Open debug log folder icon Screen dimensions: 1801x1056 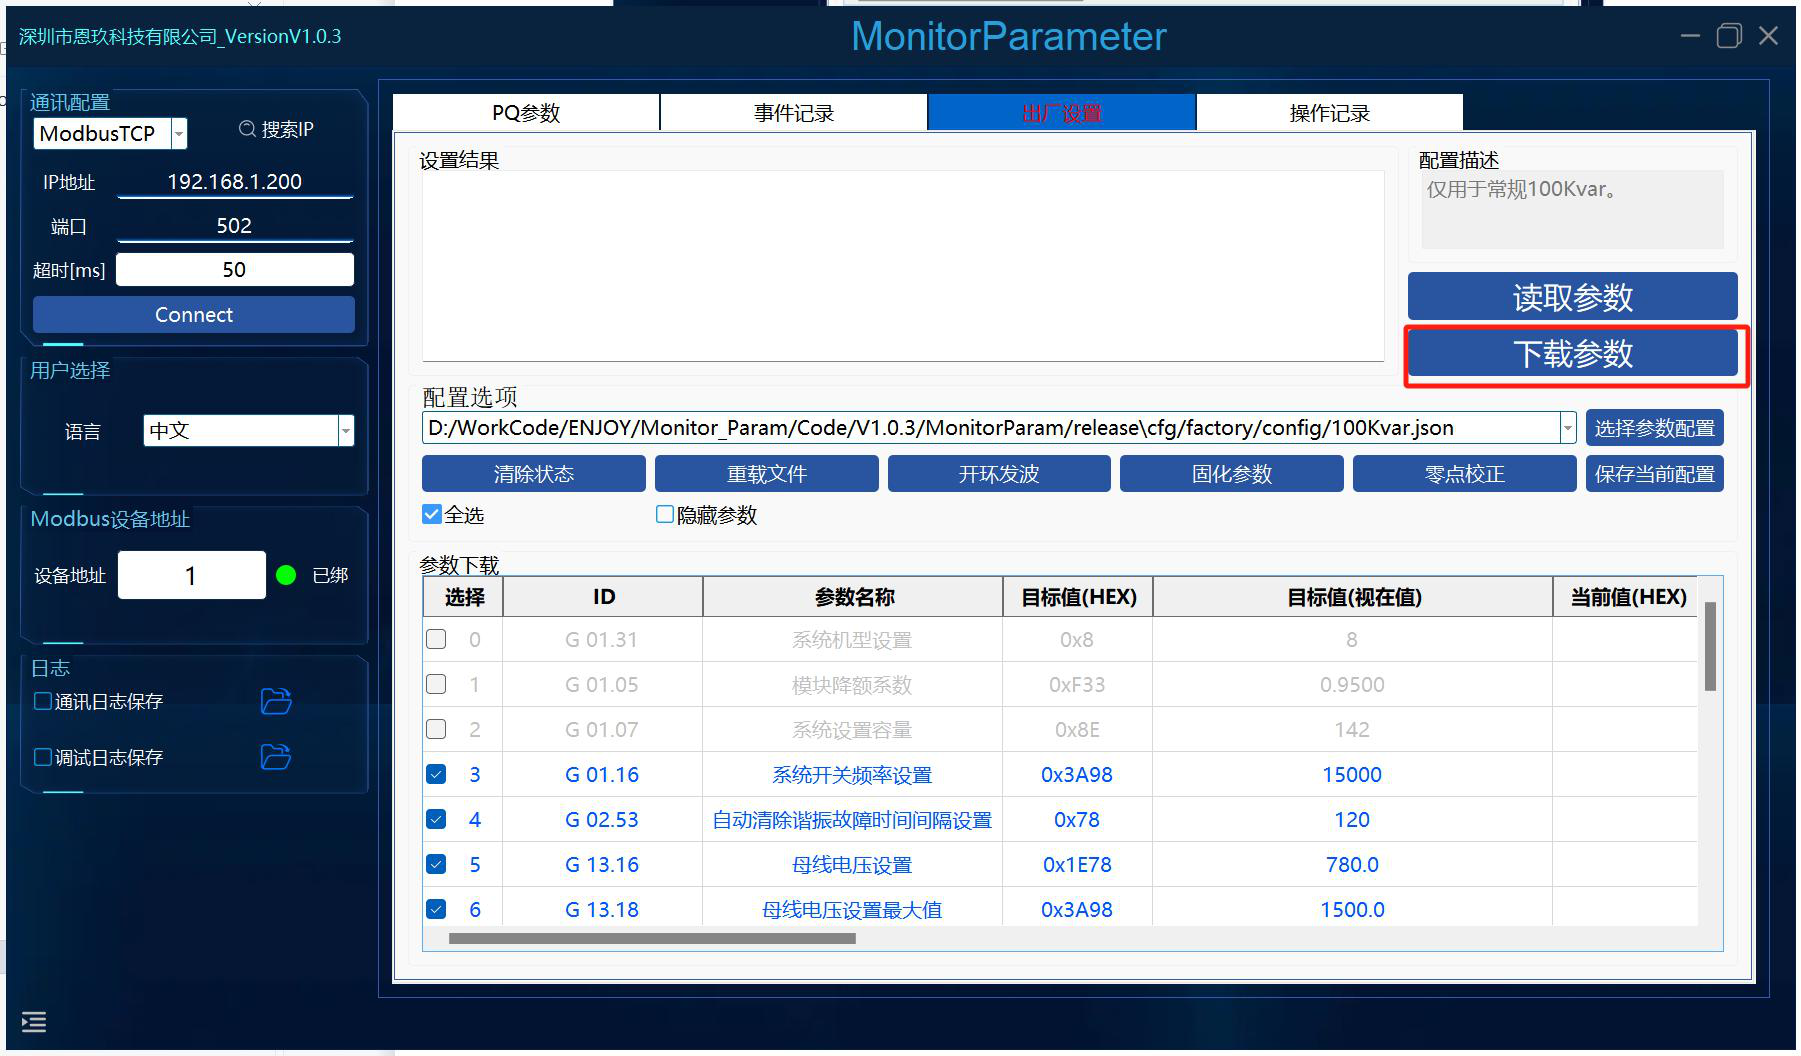pos(276,757)
